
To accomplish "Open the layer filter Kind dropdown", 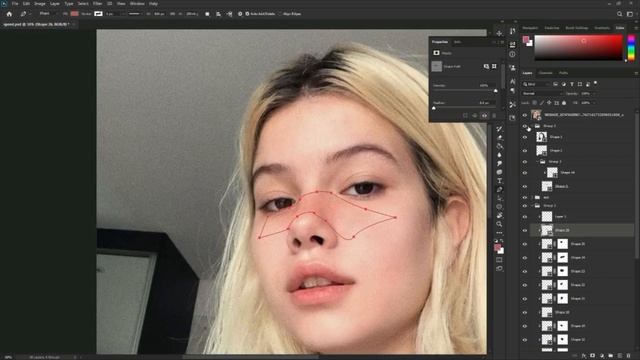I will (x=537, y=84).
